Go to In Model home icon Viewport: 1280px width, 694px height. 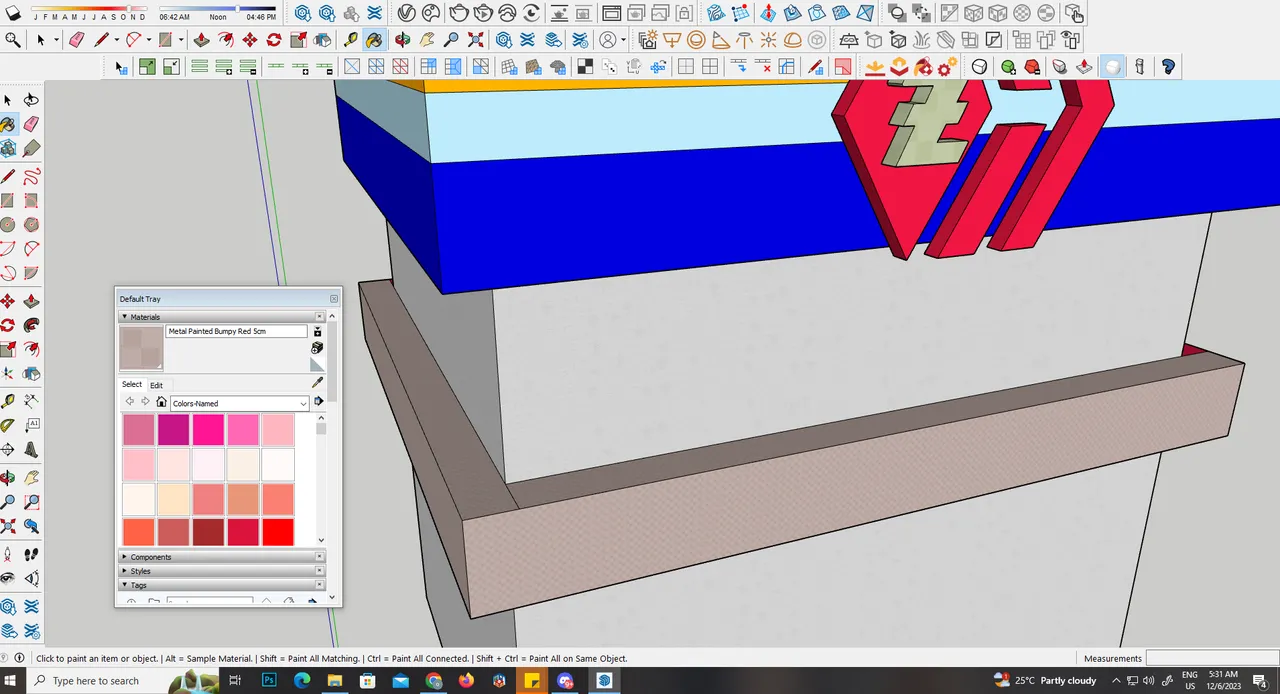161,402
